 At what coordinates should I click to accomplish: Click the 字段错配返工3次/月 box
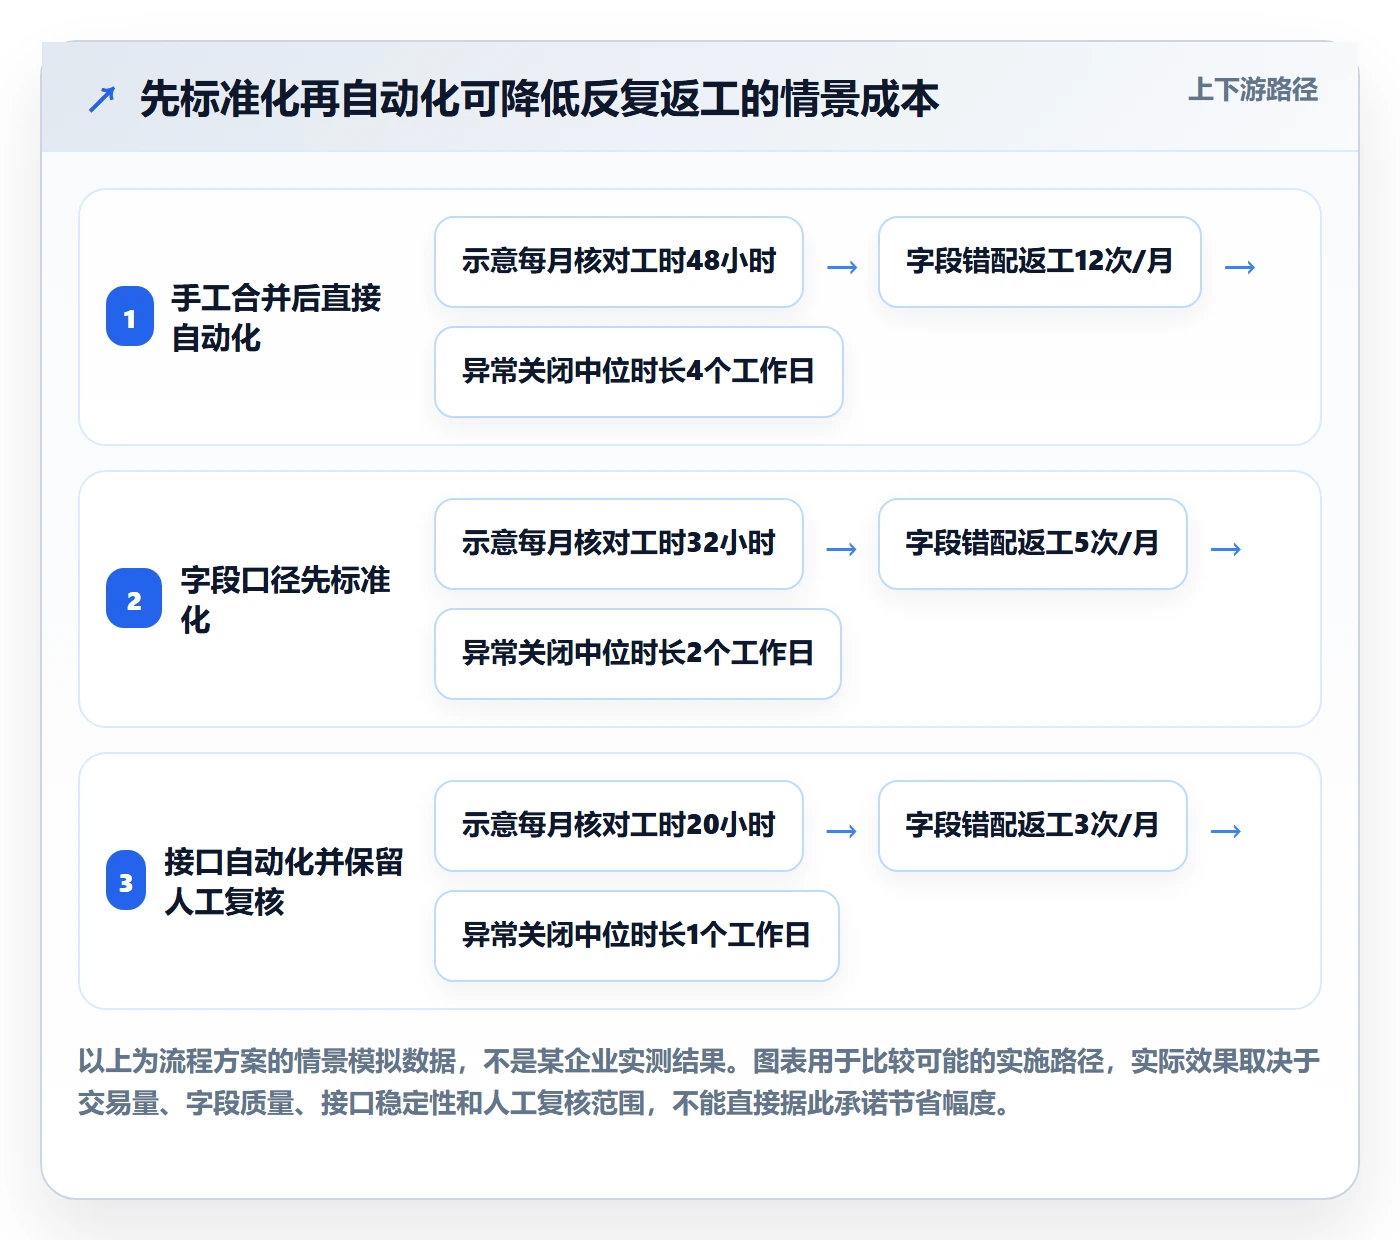[1033, 826]
